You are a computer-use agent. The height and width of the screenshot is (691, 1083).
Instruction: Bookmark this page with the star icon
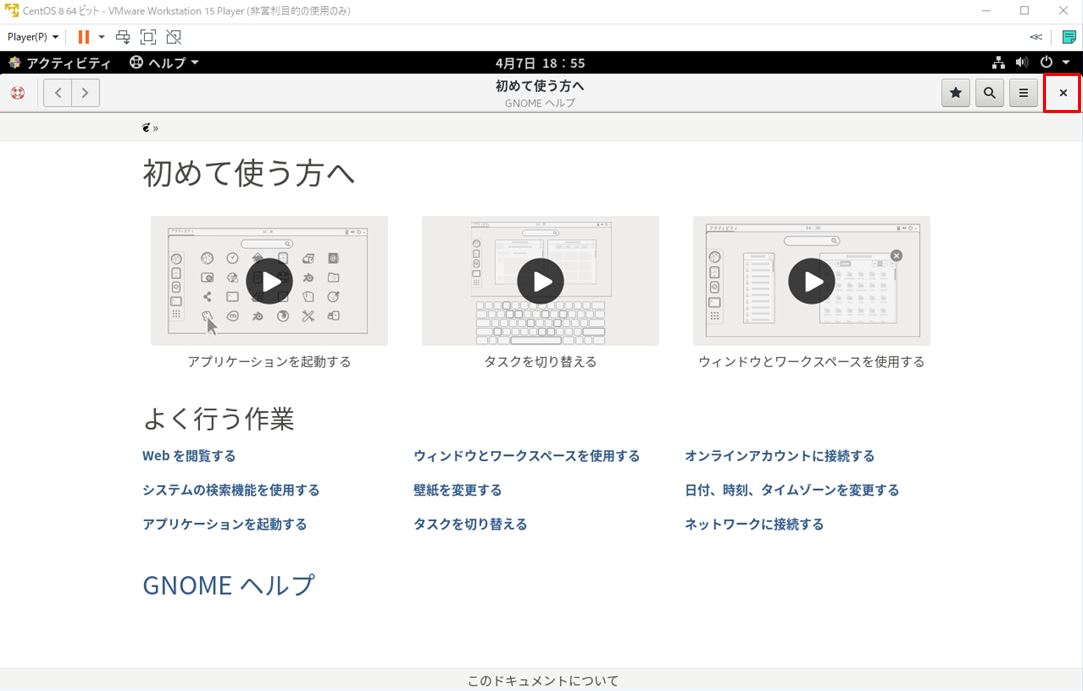pos(956,93)
